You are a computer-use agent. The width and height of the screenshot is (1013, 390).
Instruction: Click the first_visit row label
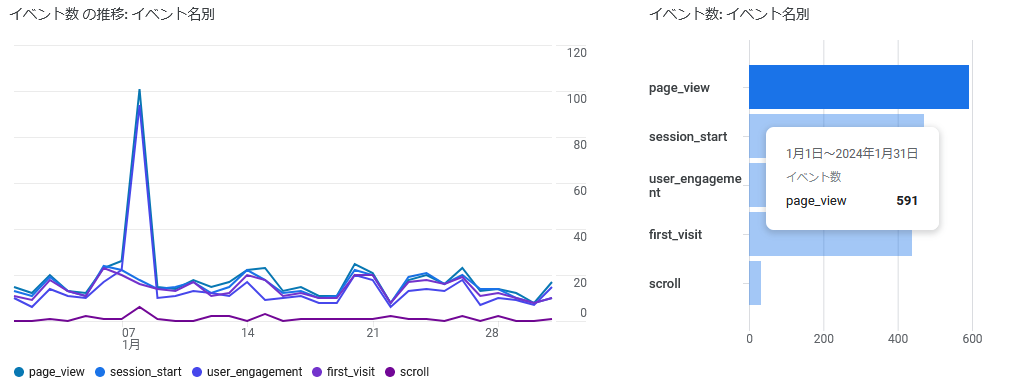(675, 235)
